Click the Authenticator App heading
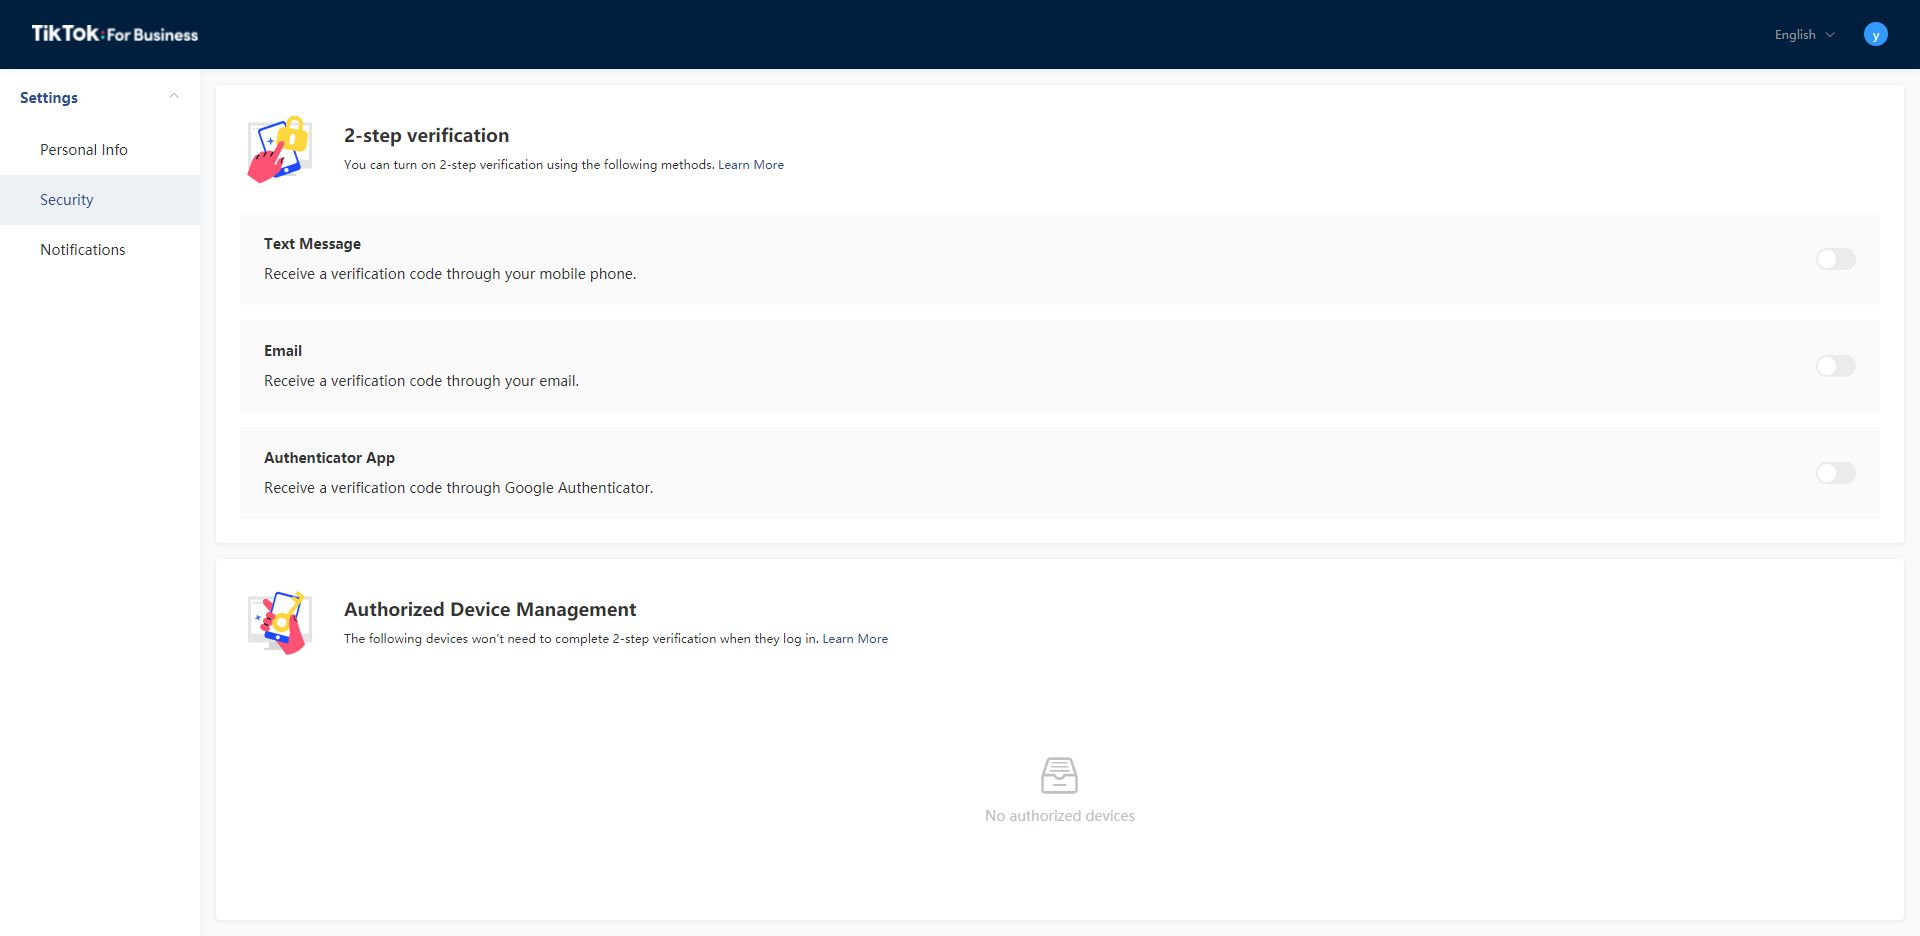Image resolution: width=1920 pixels, height=936 pixels. tap(329, 458)
